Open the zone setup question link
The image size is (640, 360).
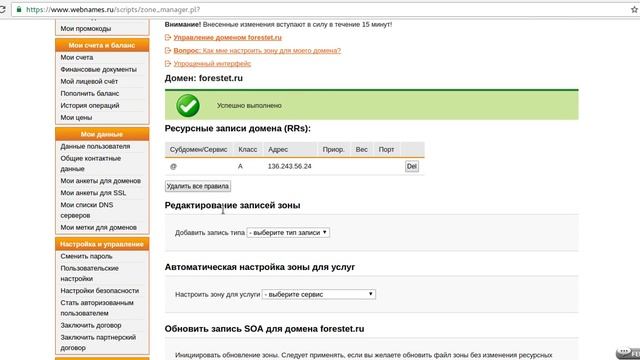(x=257, y=51)
